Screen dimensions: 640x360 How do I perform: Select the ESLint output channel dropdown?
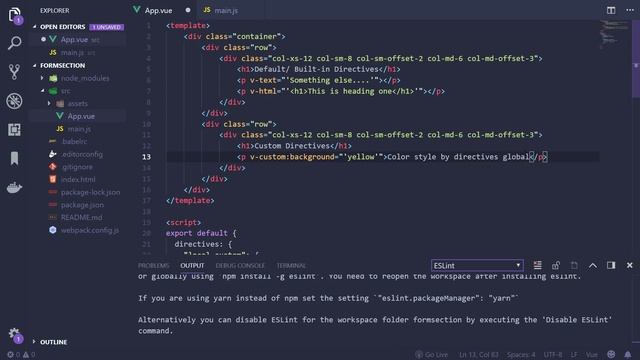[x=477, y=265]
